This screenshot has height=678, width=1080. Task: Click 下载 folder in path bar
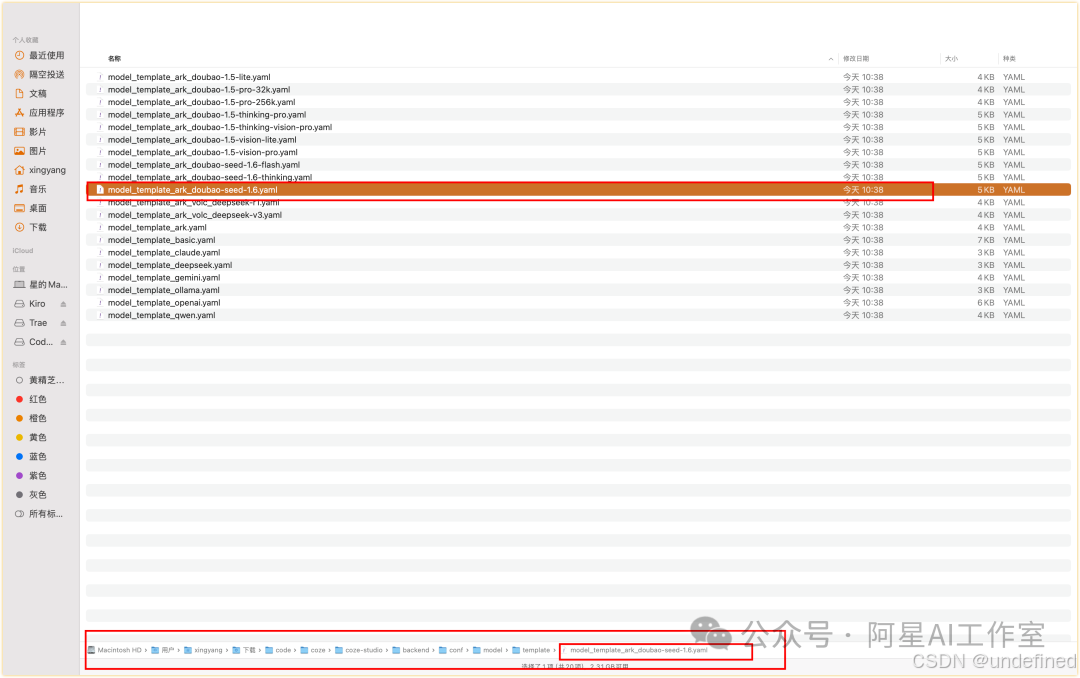(244, 650)
